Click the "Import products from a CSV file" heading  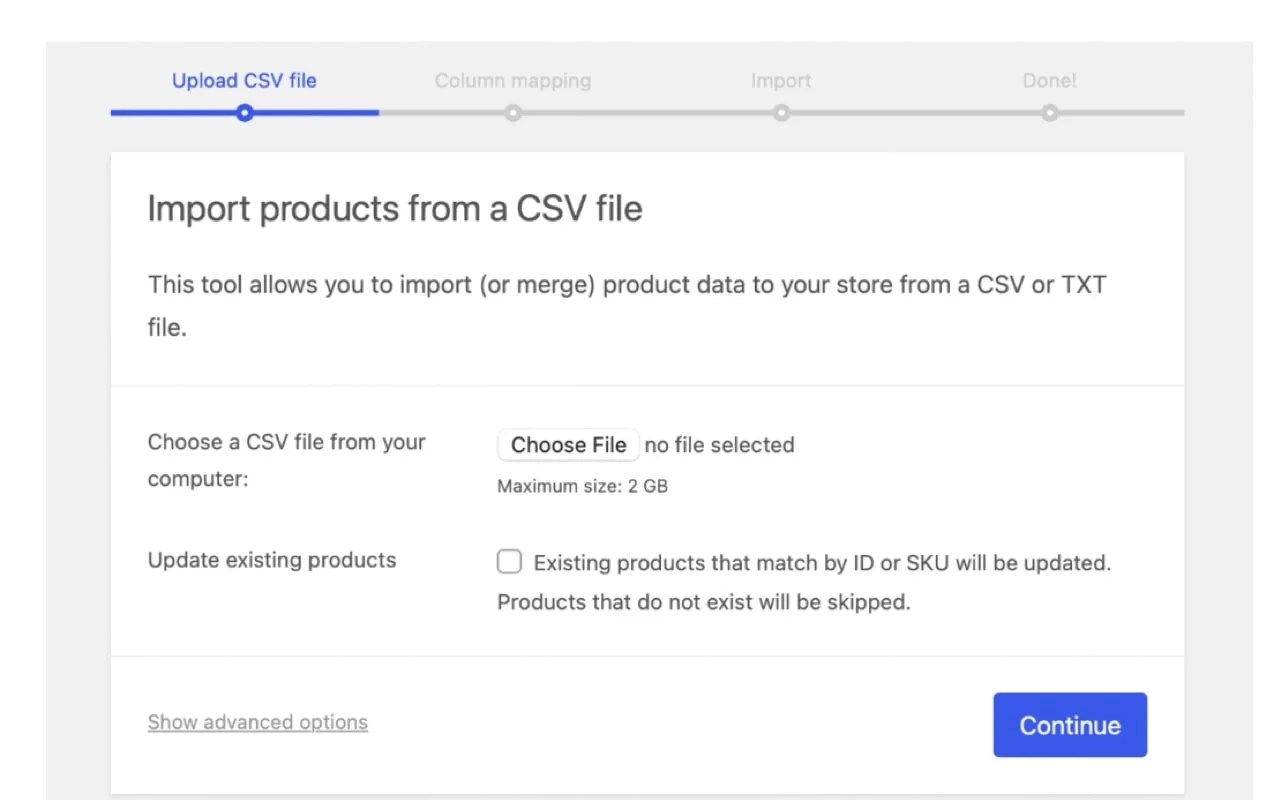point(394,209)
